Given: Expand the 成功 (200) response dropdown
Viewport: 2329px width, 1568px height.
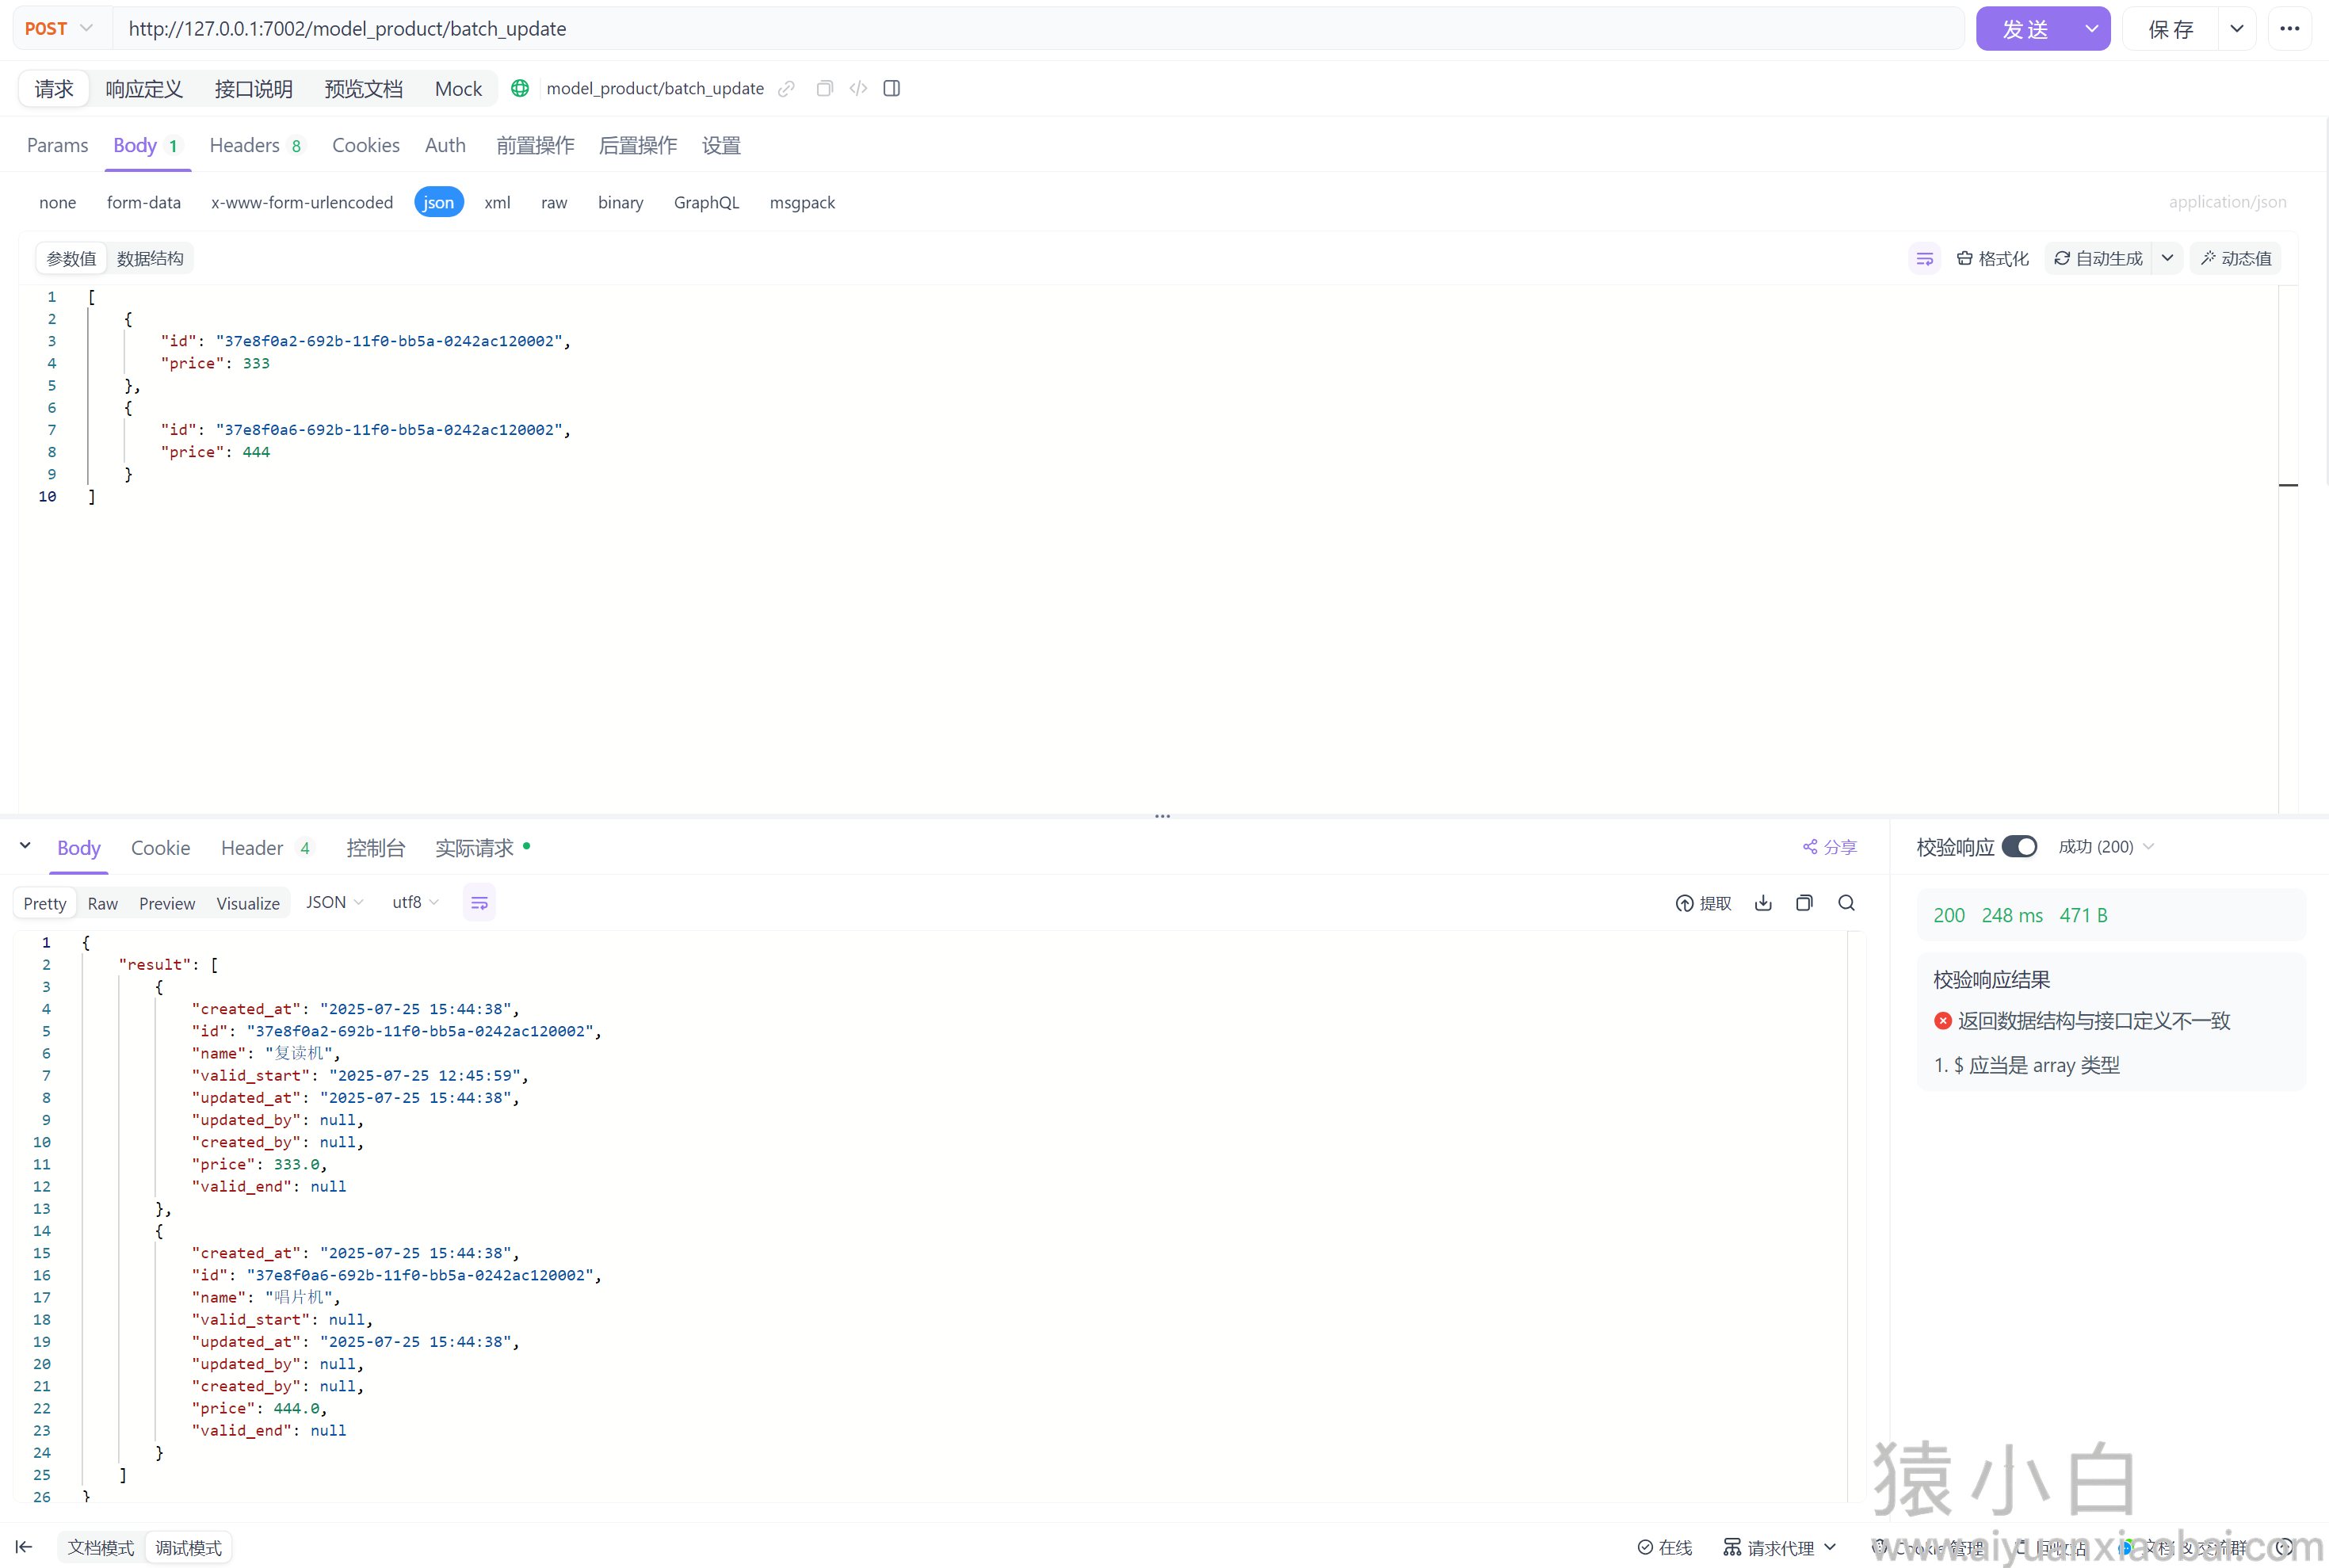Looking at the screenshot, I should click(x=2106, y=847).
